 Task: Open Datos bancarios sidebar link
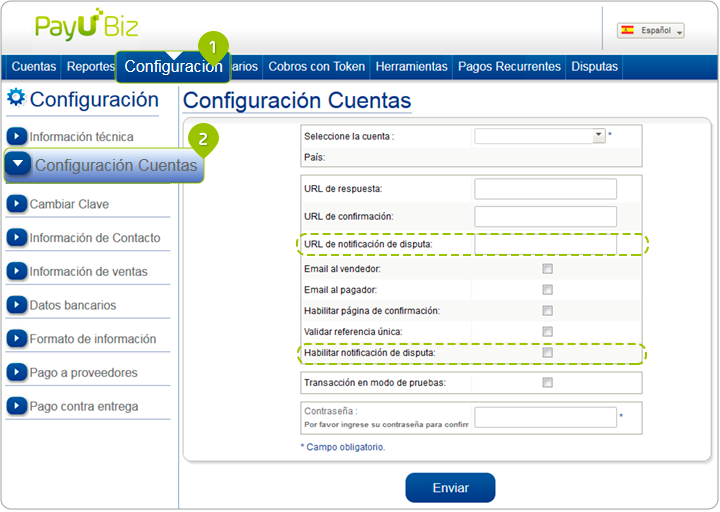tap(73, 305)
